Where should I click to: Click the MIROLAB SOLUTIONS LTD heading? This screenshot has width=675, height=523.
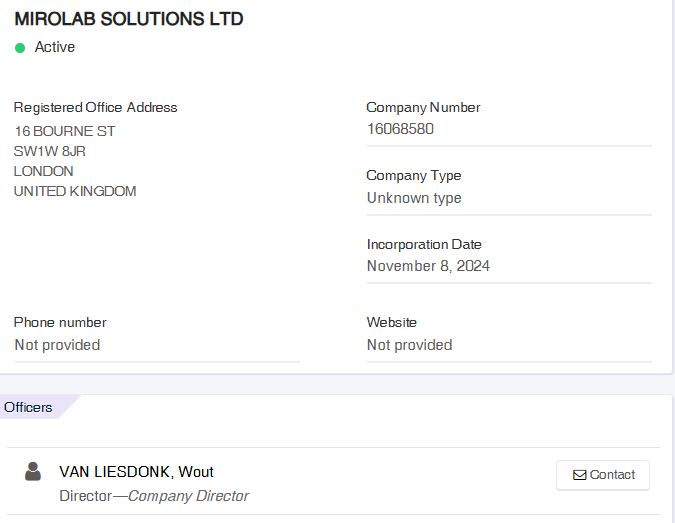[x=129, y=19]
